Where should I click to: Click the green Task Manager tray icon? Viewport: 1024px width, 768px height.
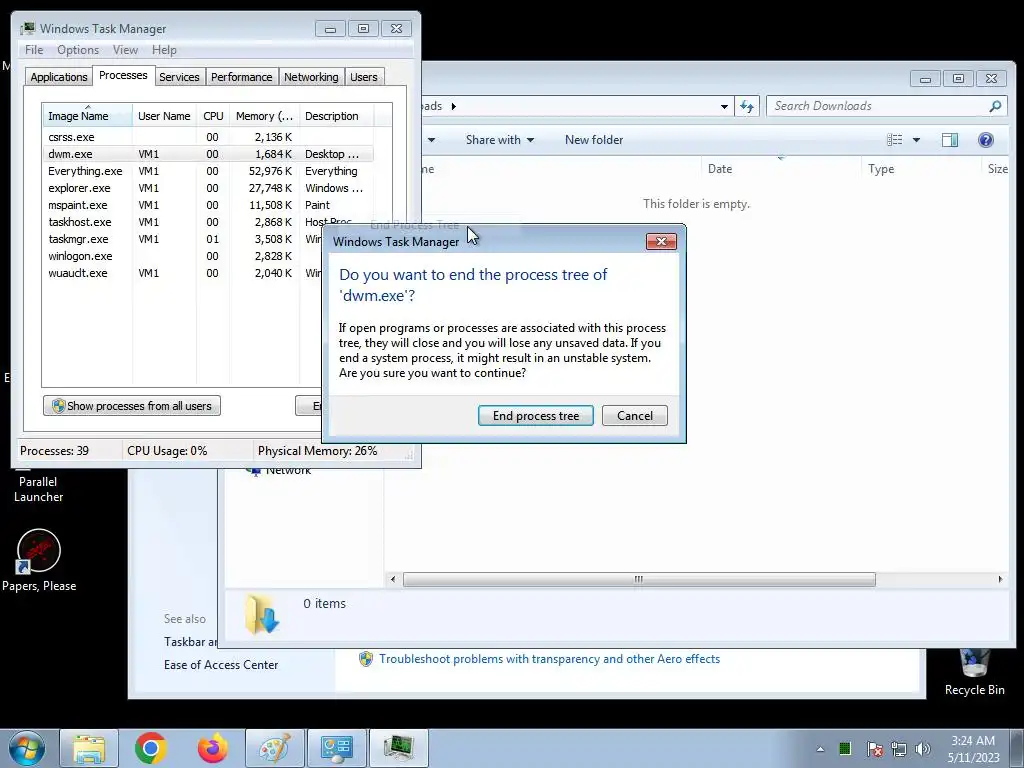point(844,748)
